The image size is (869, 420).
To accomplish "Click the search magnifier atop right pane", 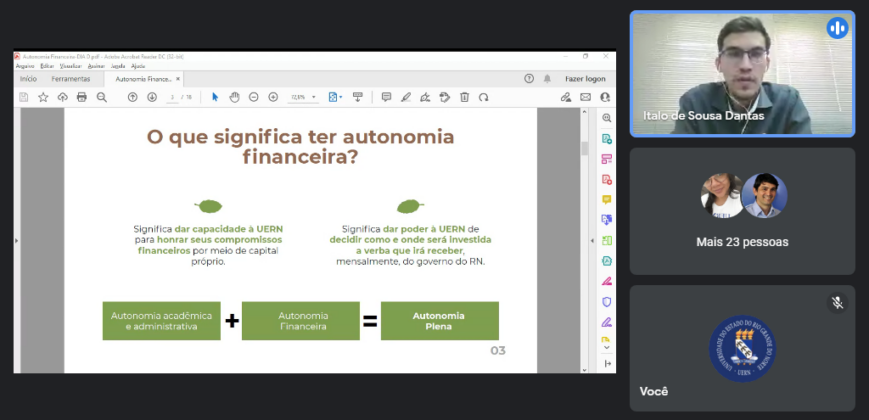I will click(x=607, y=118).
